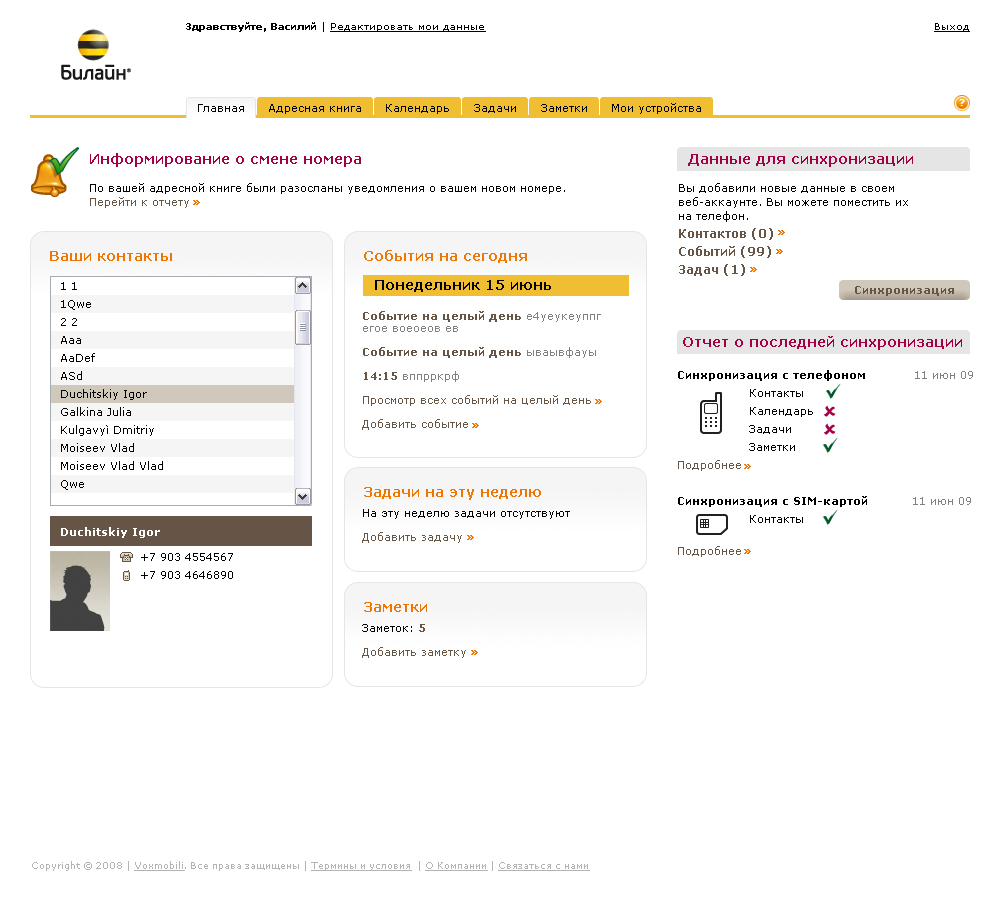Viewport: 1000px width, 900px height.
Task: Click the bell notification icon
Action: click(x=54, y=172)
